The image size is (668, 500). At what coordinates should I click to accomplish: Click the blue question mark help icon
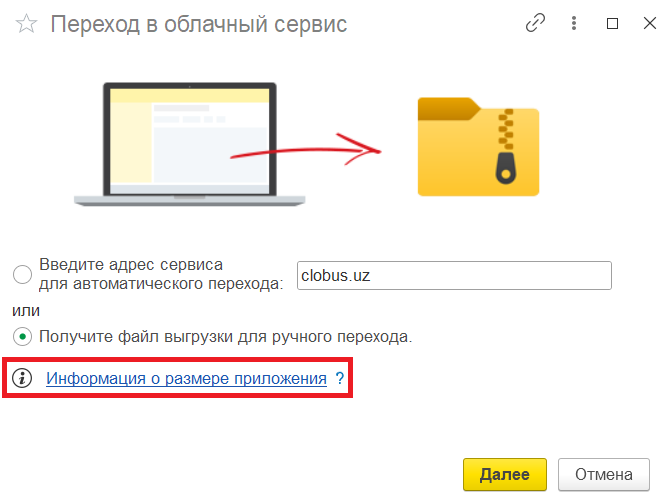(340, 379)
